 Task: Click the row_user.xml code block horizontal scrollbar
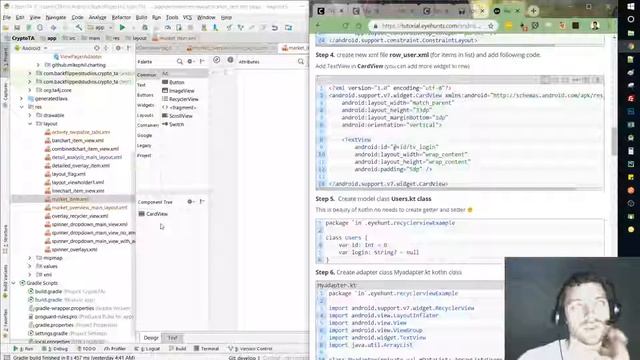[x=446, y=189]
